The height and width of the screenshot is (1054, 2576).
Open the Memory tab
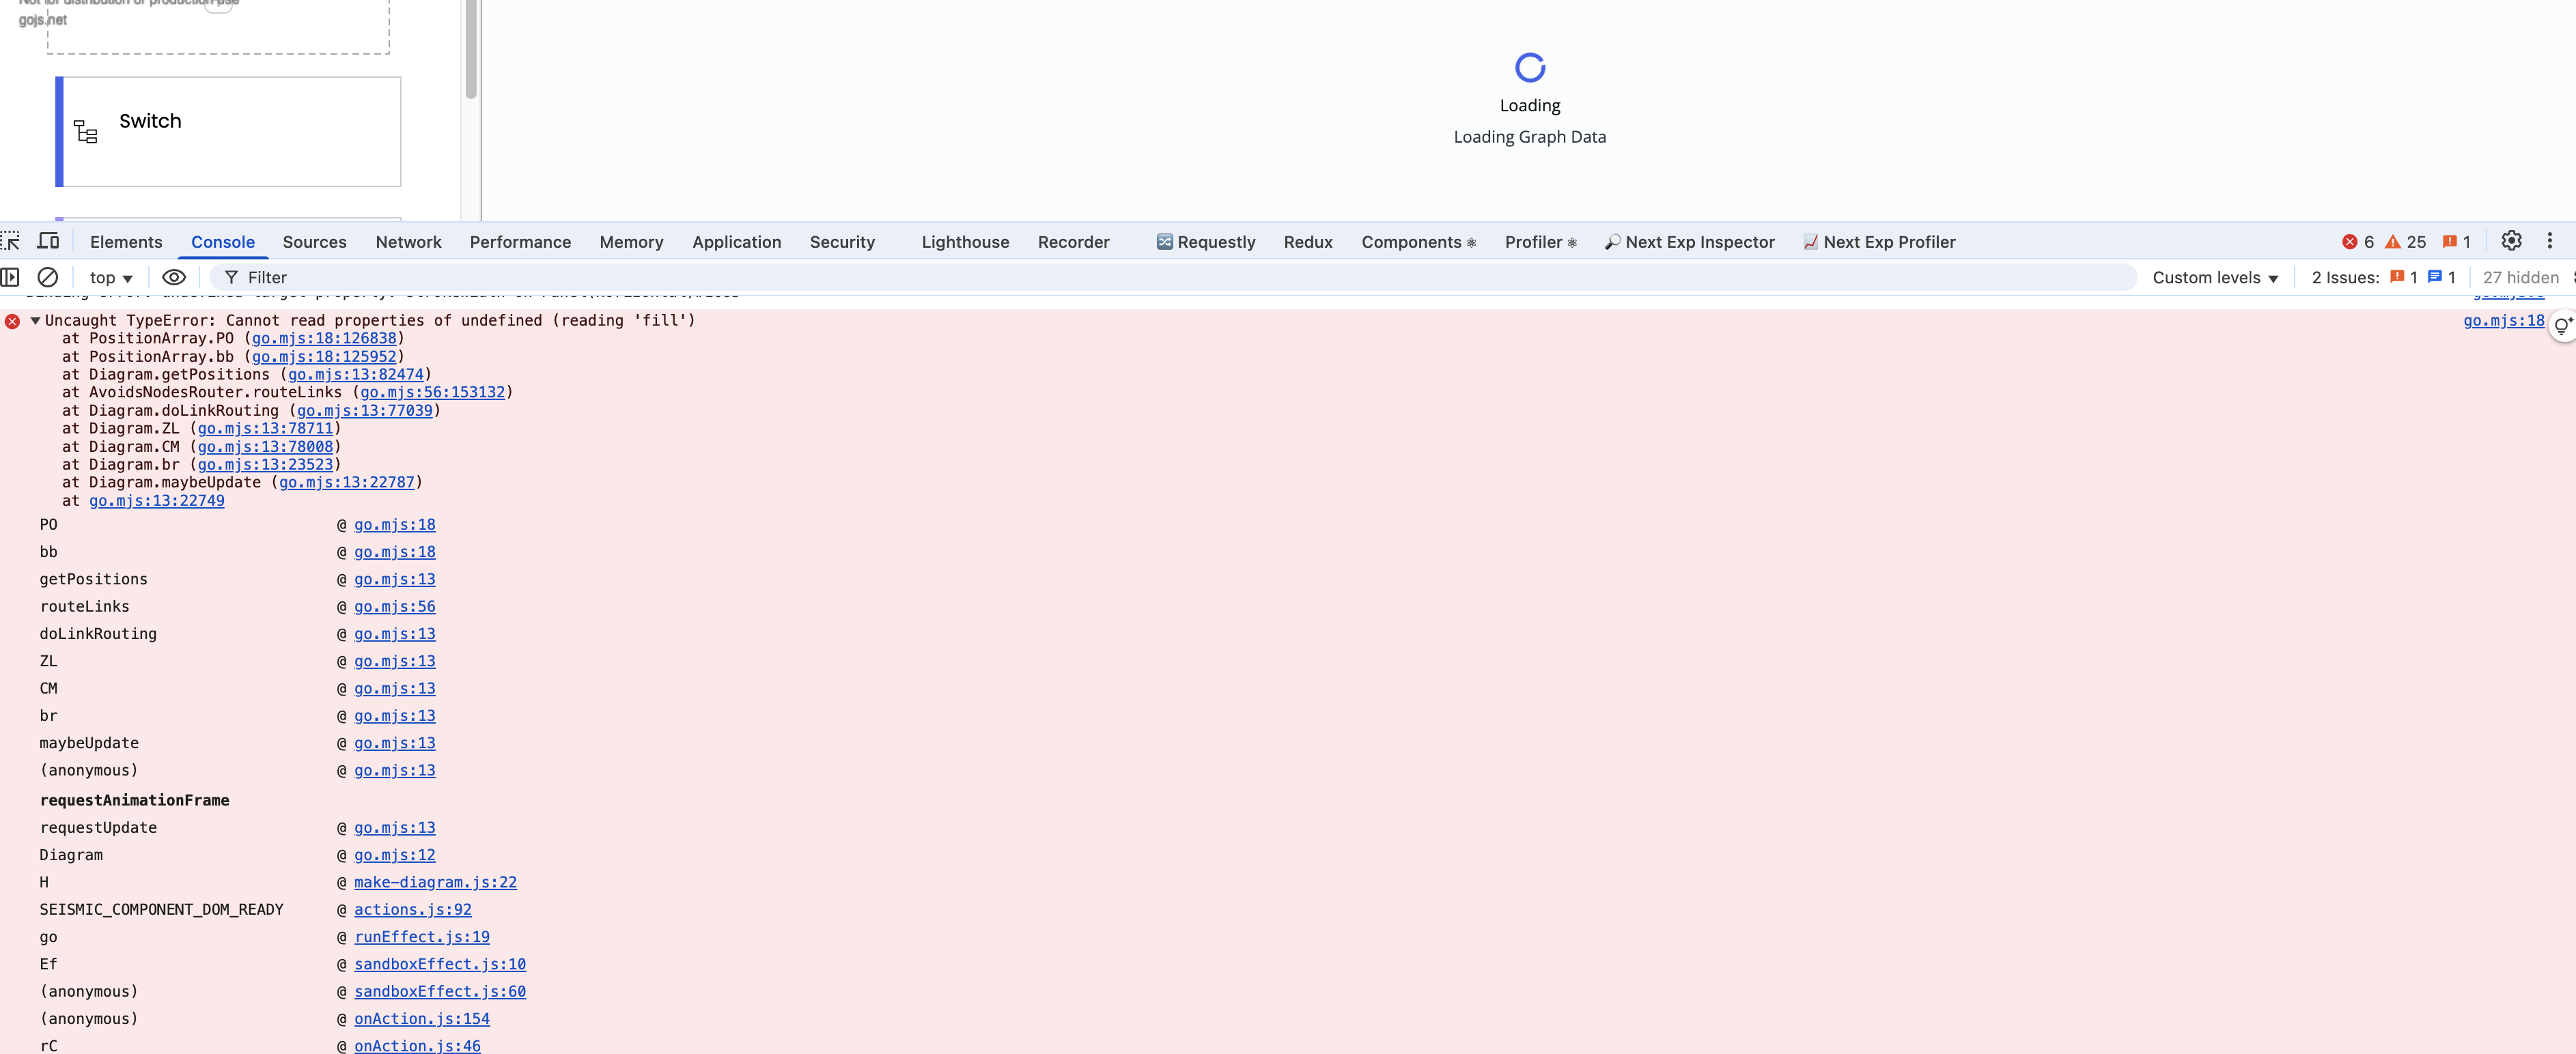pos(631,242)
